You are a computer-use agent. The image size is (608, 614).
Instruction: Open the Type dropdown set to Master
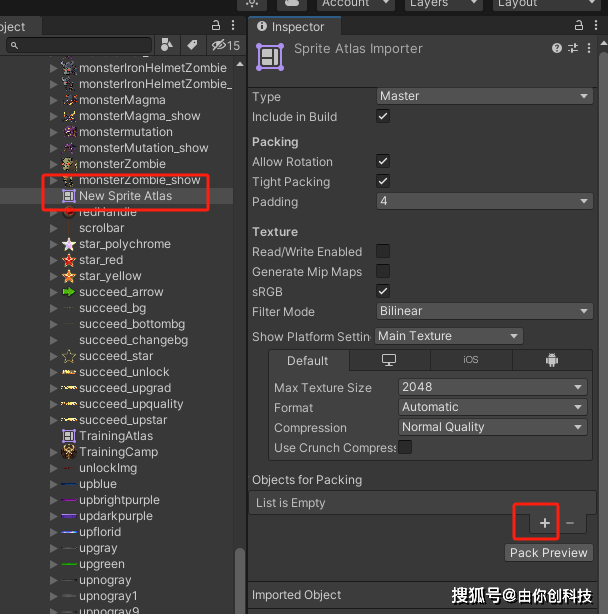point(485,96)
